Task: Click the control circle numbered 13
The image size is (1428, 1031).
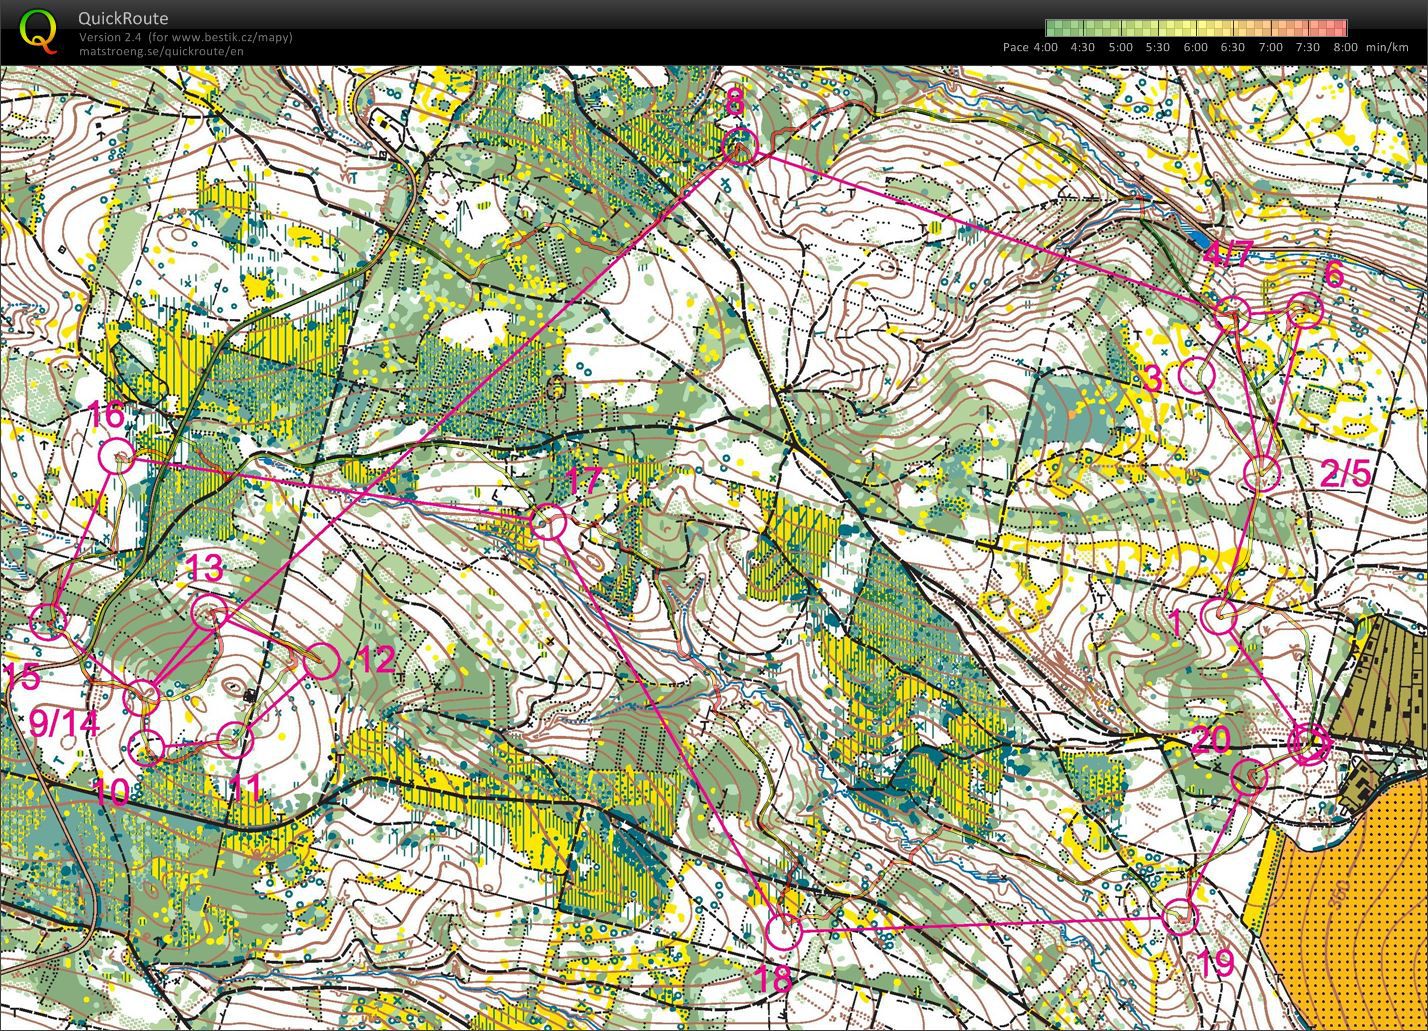Action: (209, 613)
